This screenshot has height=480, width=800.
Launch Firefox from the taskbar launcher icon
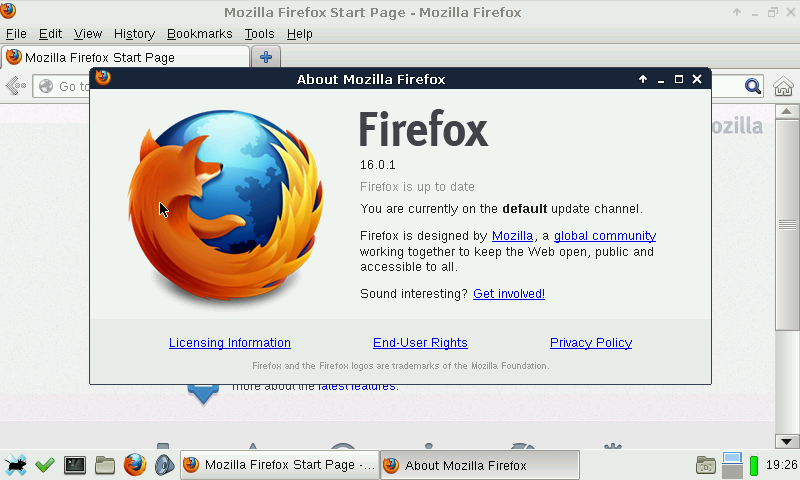point(135,465)
